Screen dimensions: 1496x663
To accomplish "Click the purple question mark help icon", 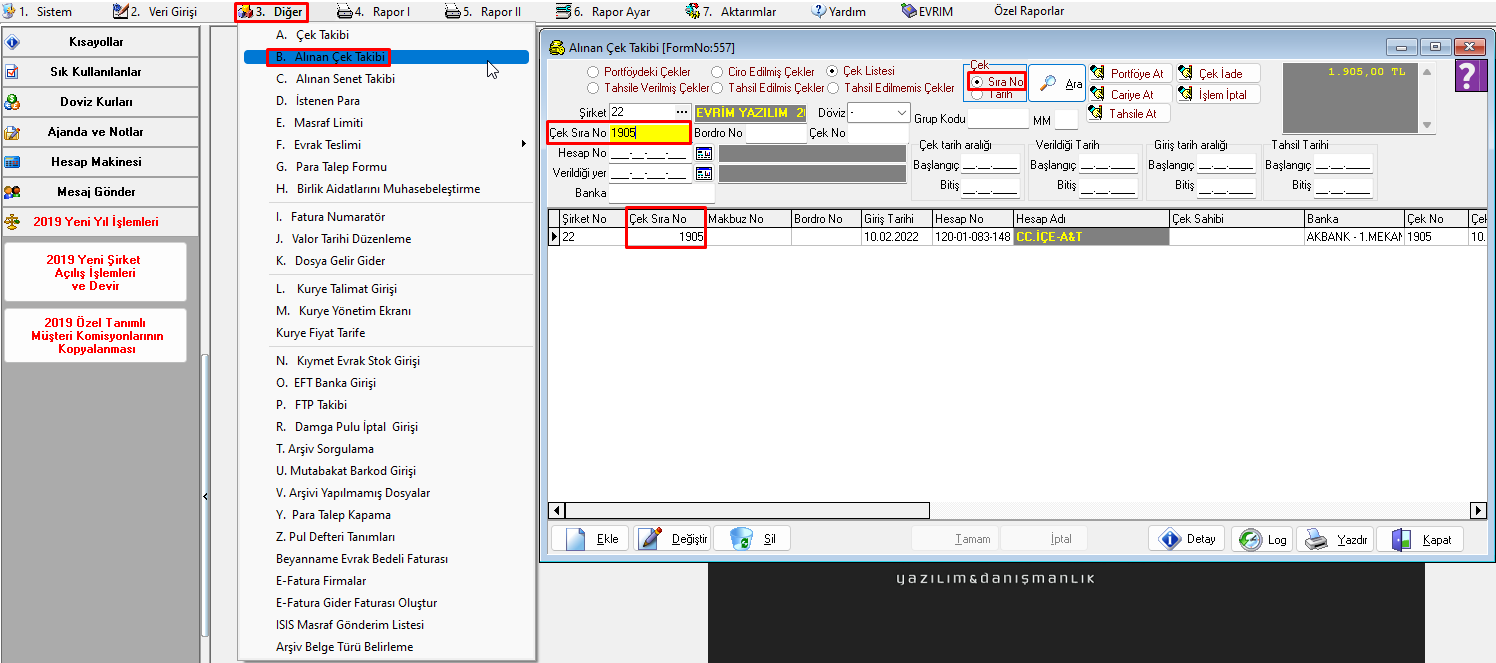I will click(x=1467, y=77).
